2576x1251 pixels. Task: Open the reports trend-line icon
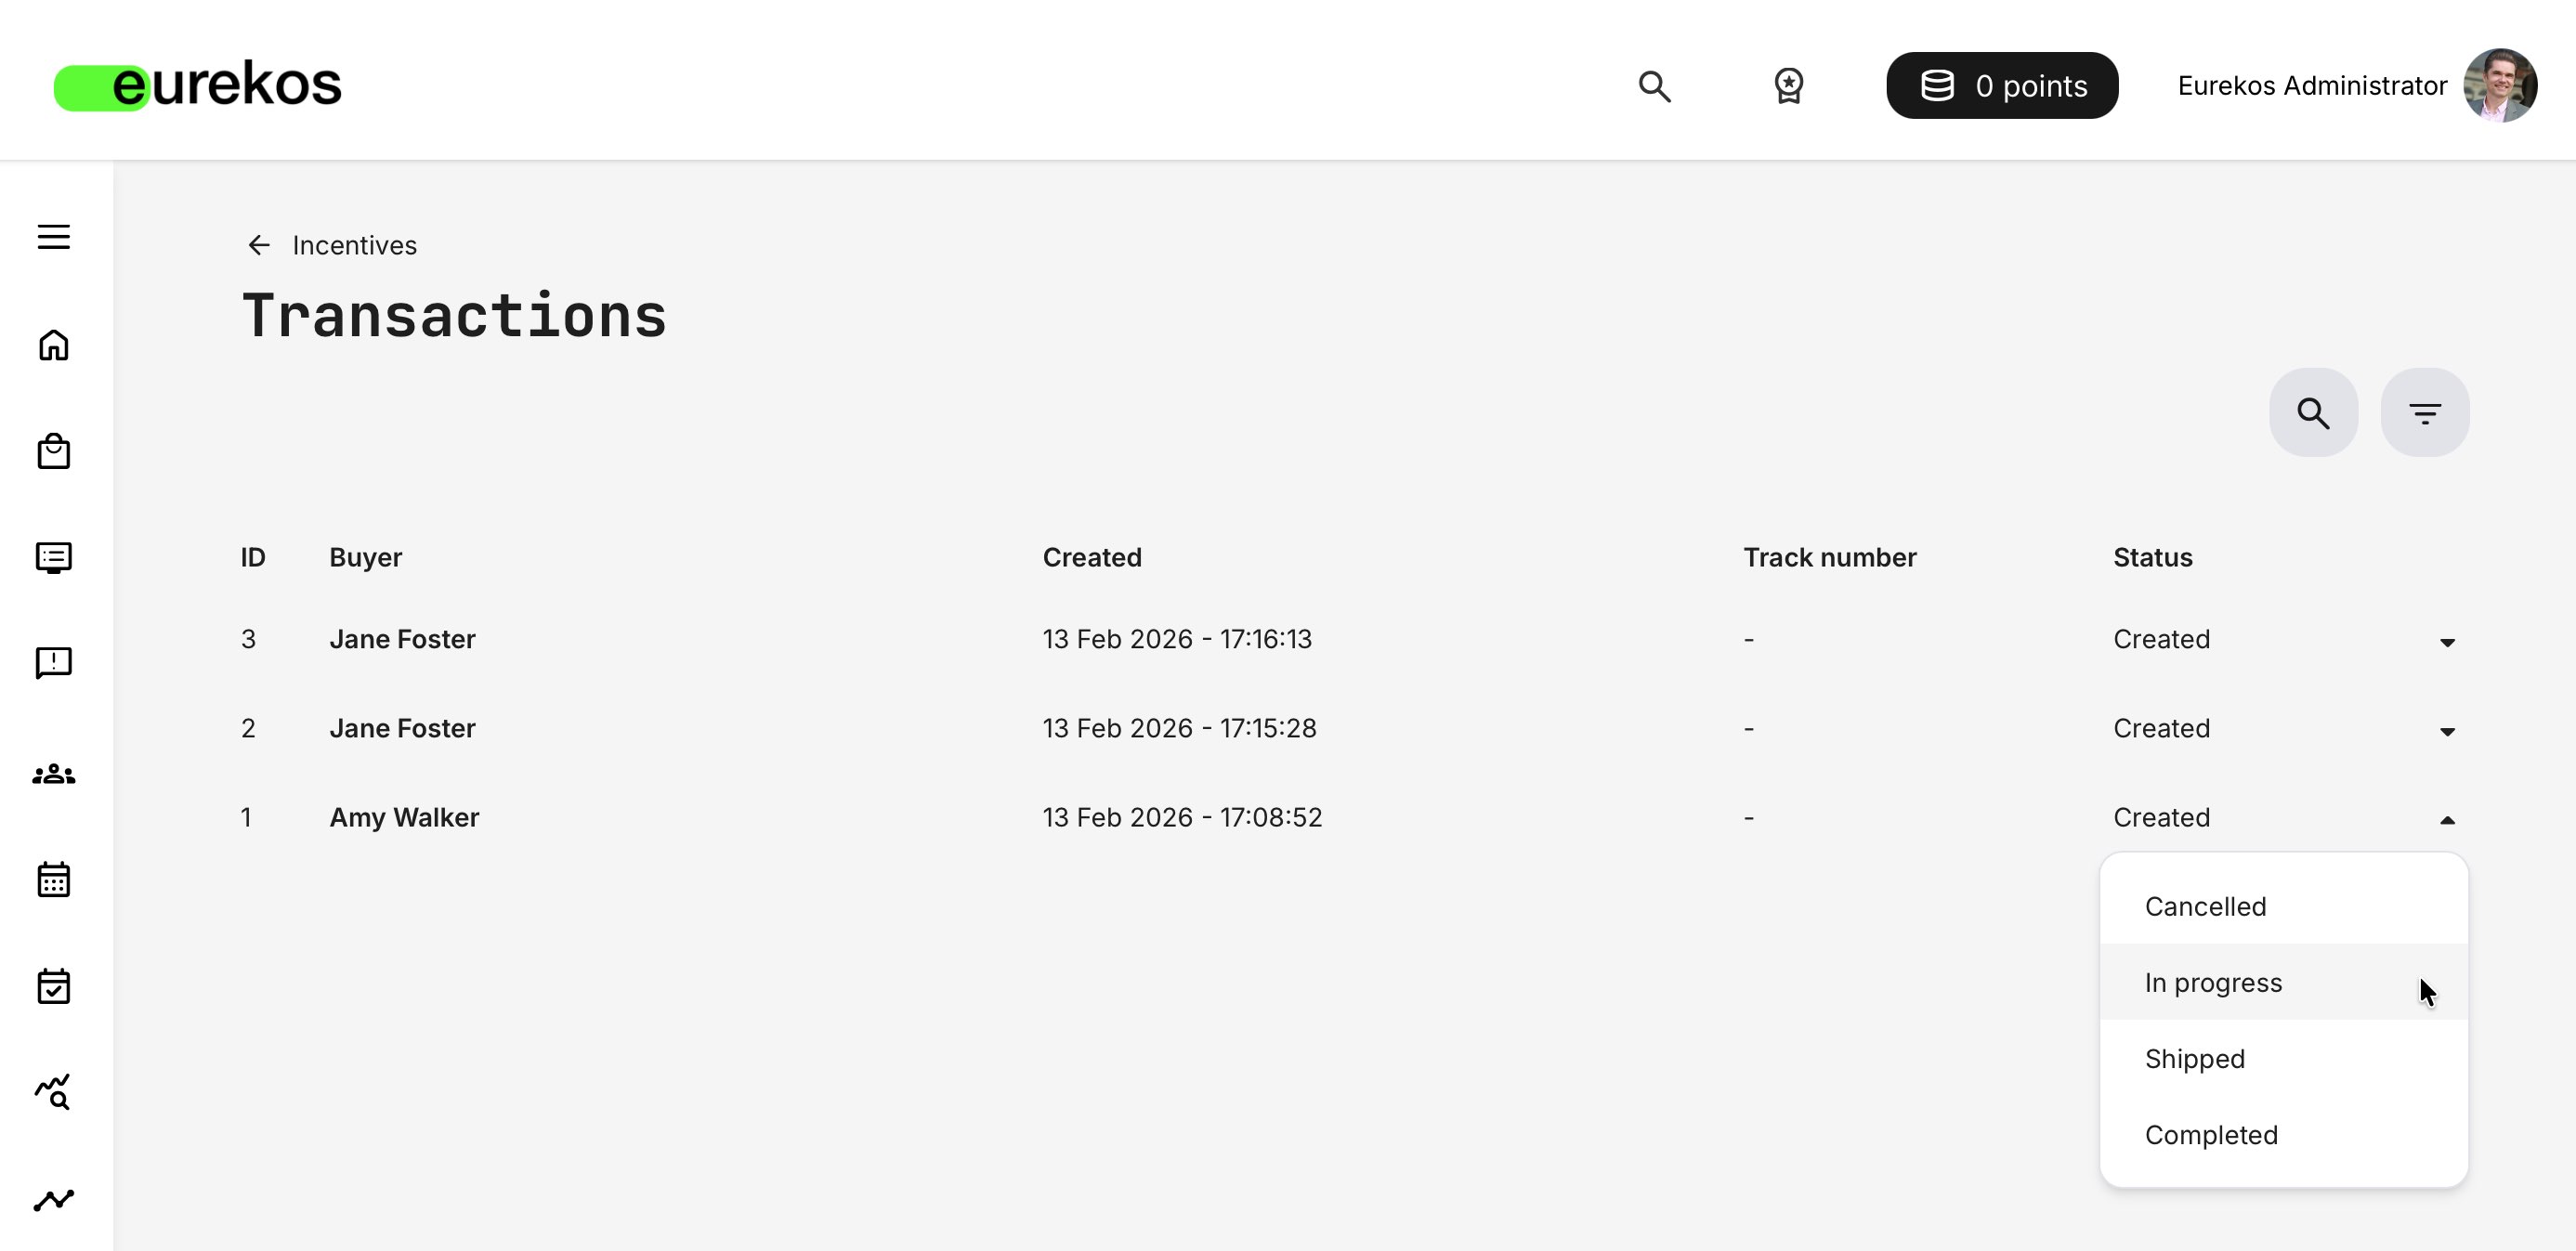(53, 1198)
